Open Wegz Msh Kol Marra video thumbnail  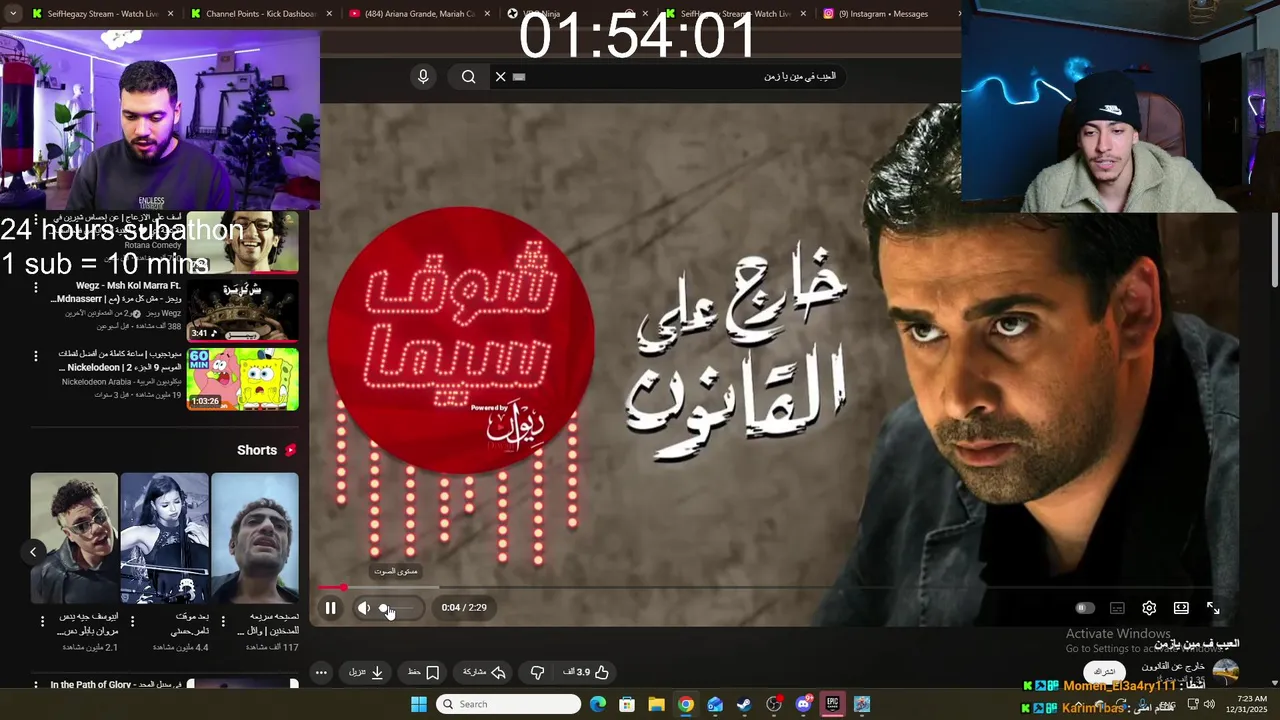coord(242,310)
